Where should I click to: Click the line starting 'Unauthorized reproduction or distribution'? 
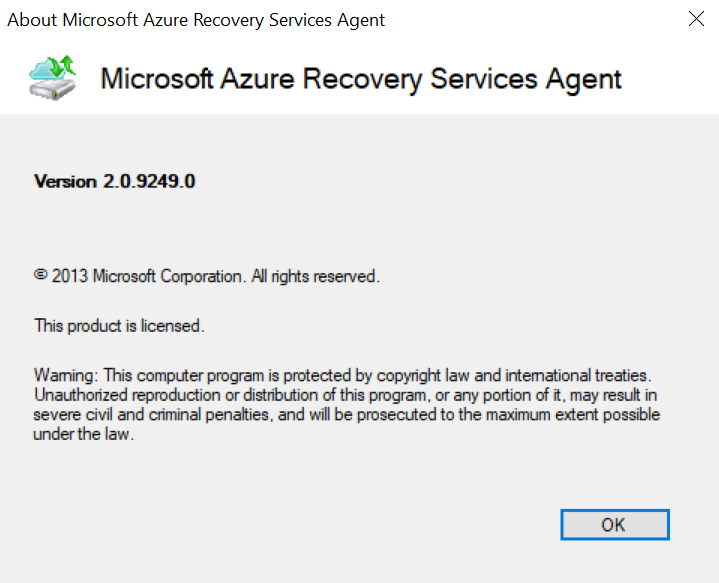point(345,395)
